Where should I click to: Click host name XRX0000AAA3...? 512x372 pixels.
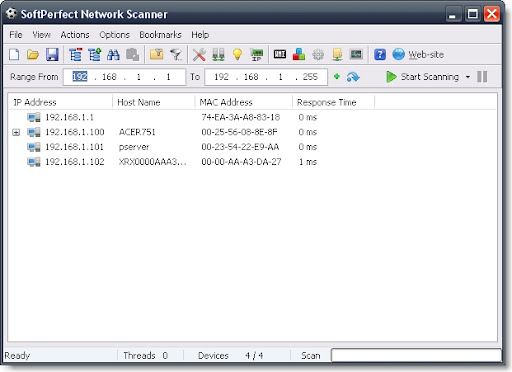pyautogui.click(x=152, y=162)
